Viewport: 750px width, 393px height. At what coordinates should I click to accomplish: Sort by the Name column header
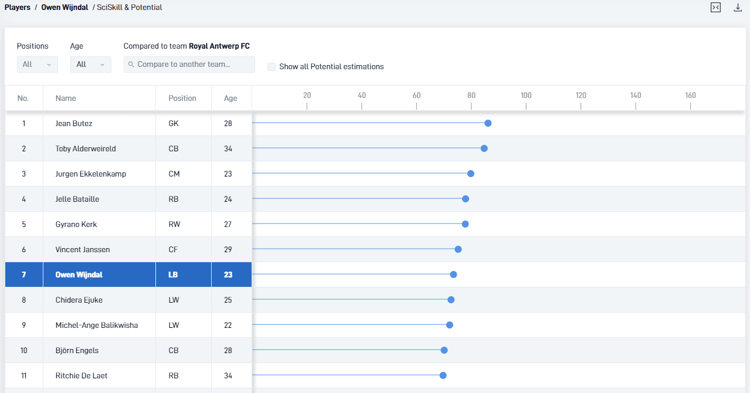tap(66, 98)
